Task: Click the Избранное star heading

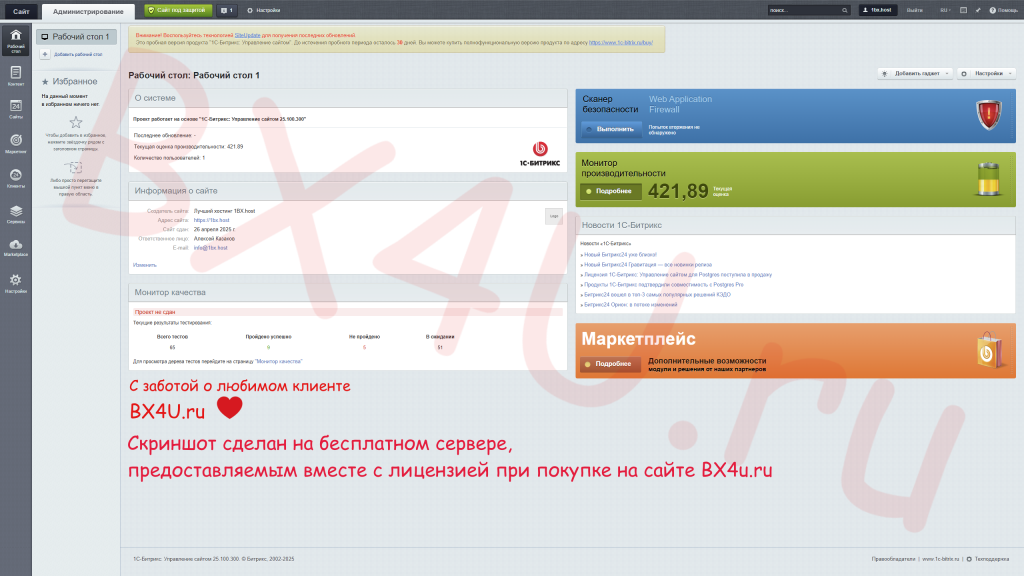Action: click(x=69, y=82)
